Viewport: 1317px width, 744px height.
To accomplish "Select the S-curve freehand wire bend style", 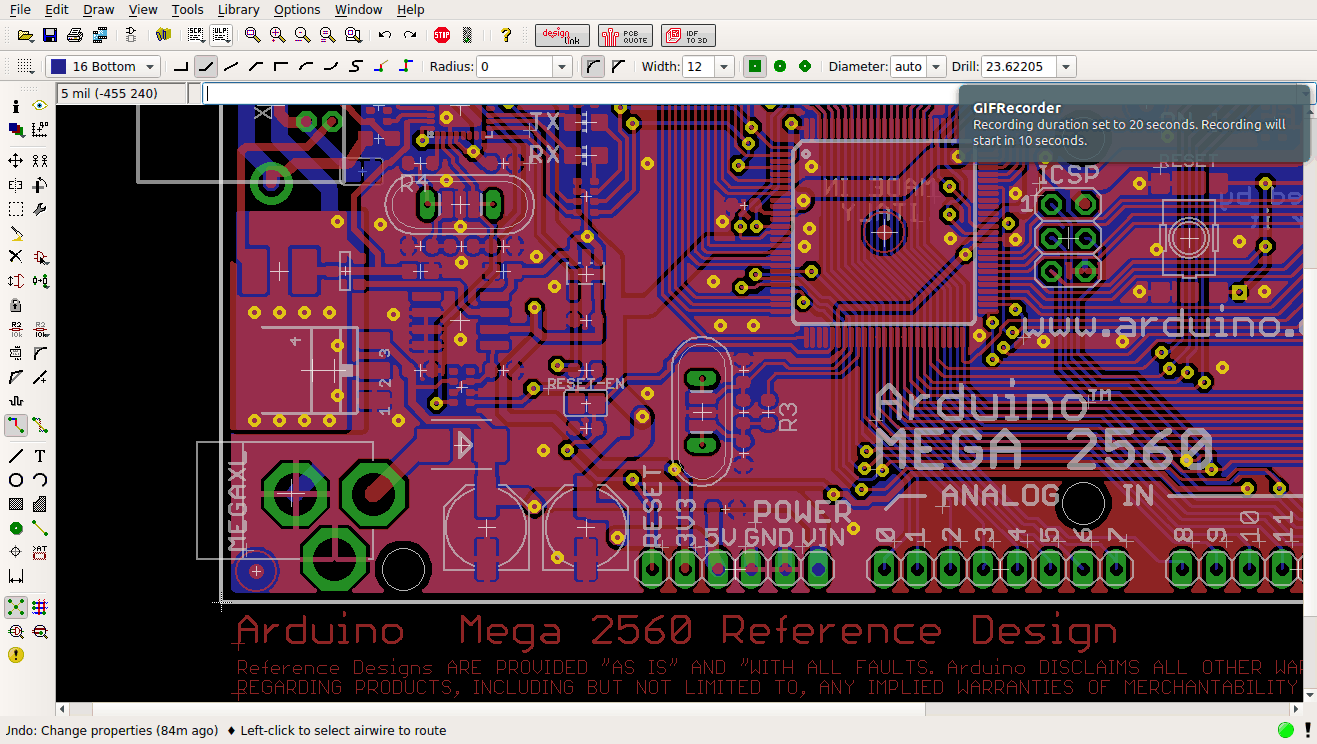I will pyautogui.click(x=356, y=67).
